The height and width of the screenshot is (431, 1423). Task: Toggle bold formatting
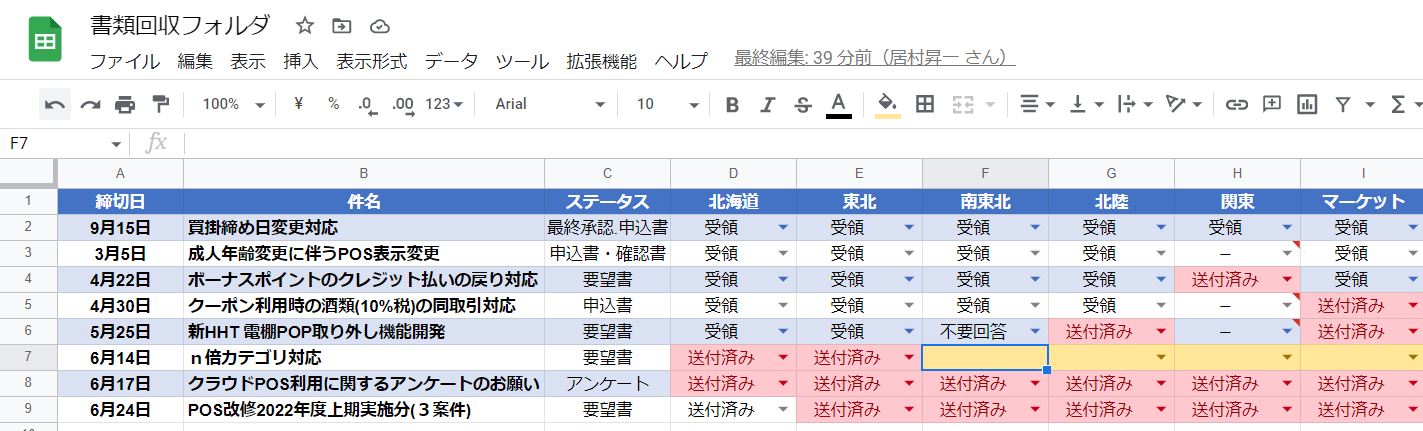pos(732,104)
